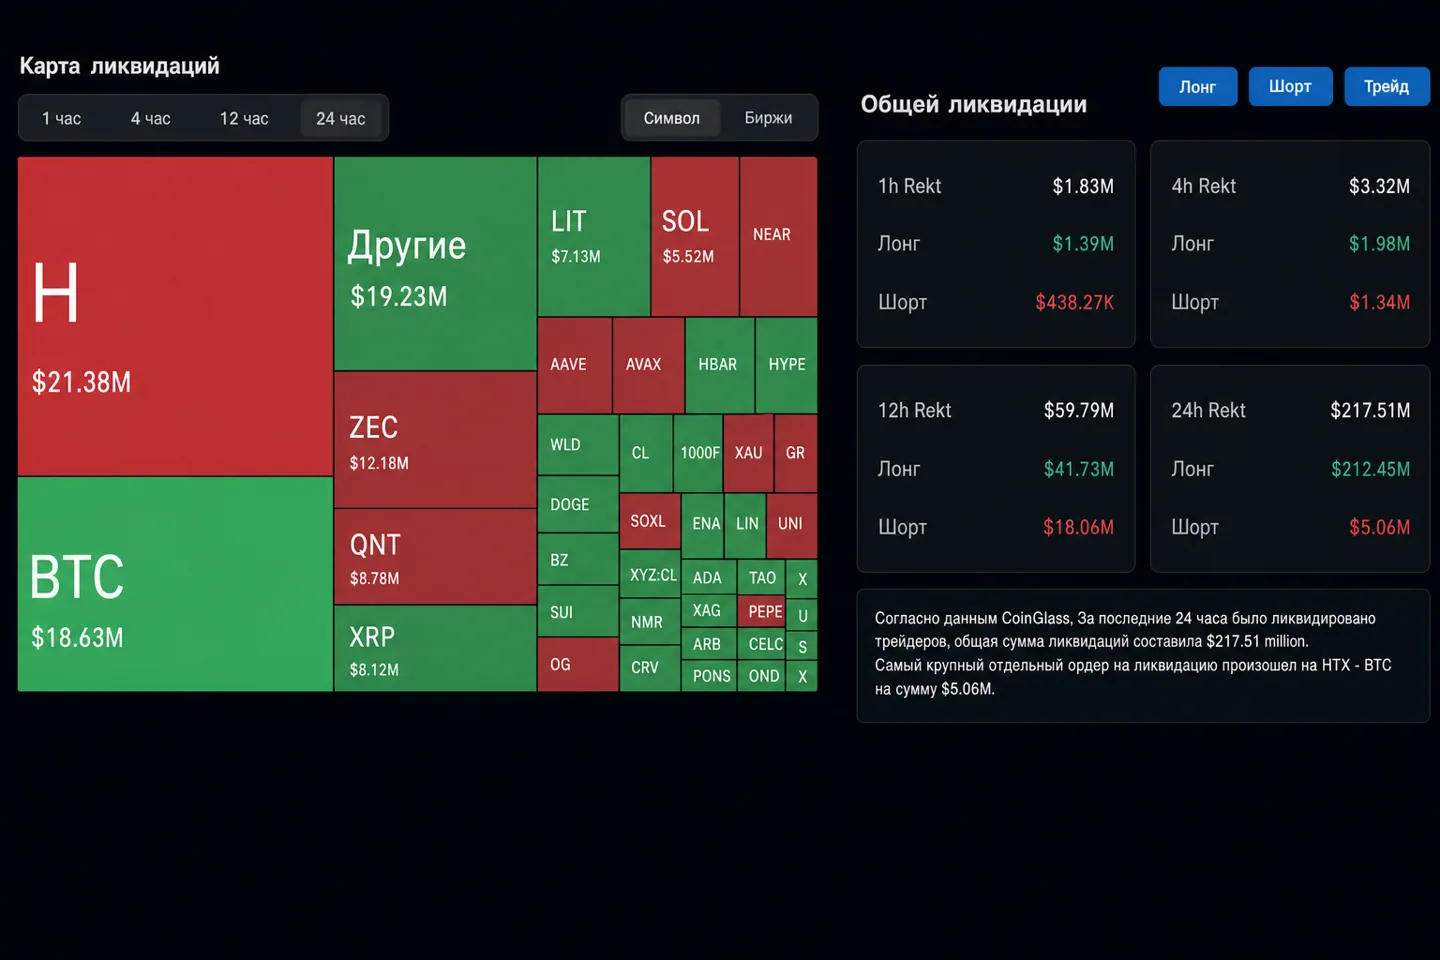Click the $18.06M short liquidation value

tap(1079, 527)
